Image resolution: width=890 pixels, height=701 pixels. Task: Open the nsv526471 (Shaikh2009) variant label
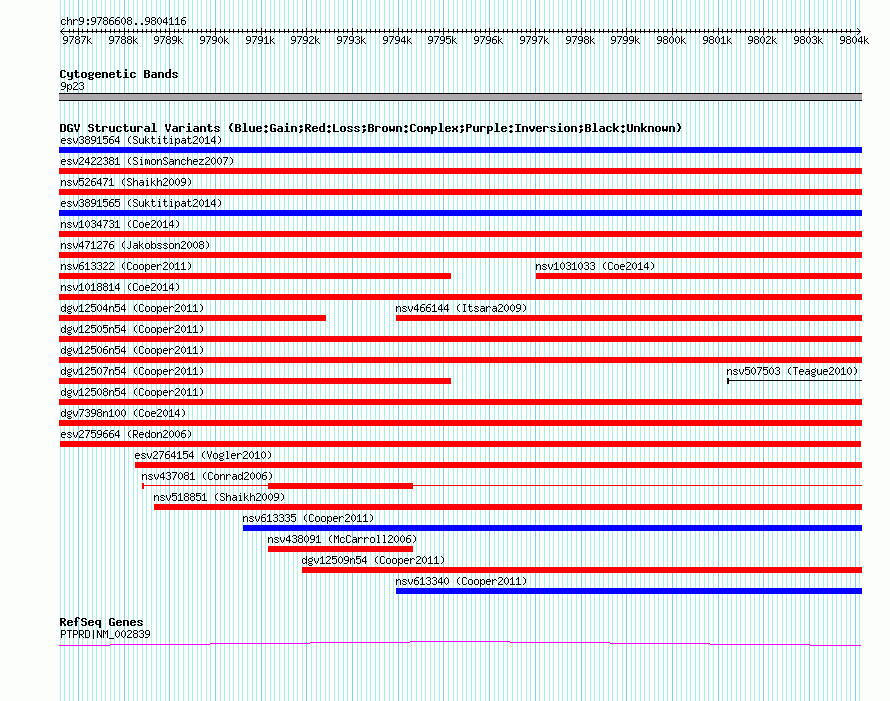pos(126,182)
